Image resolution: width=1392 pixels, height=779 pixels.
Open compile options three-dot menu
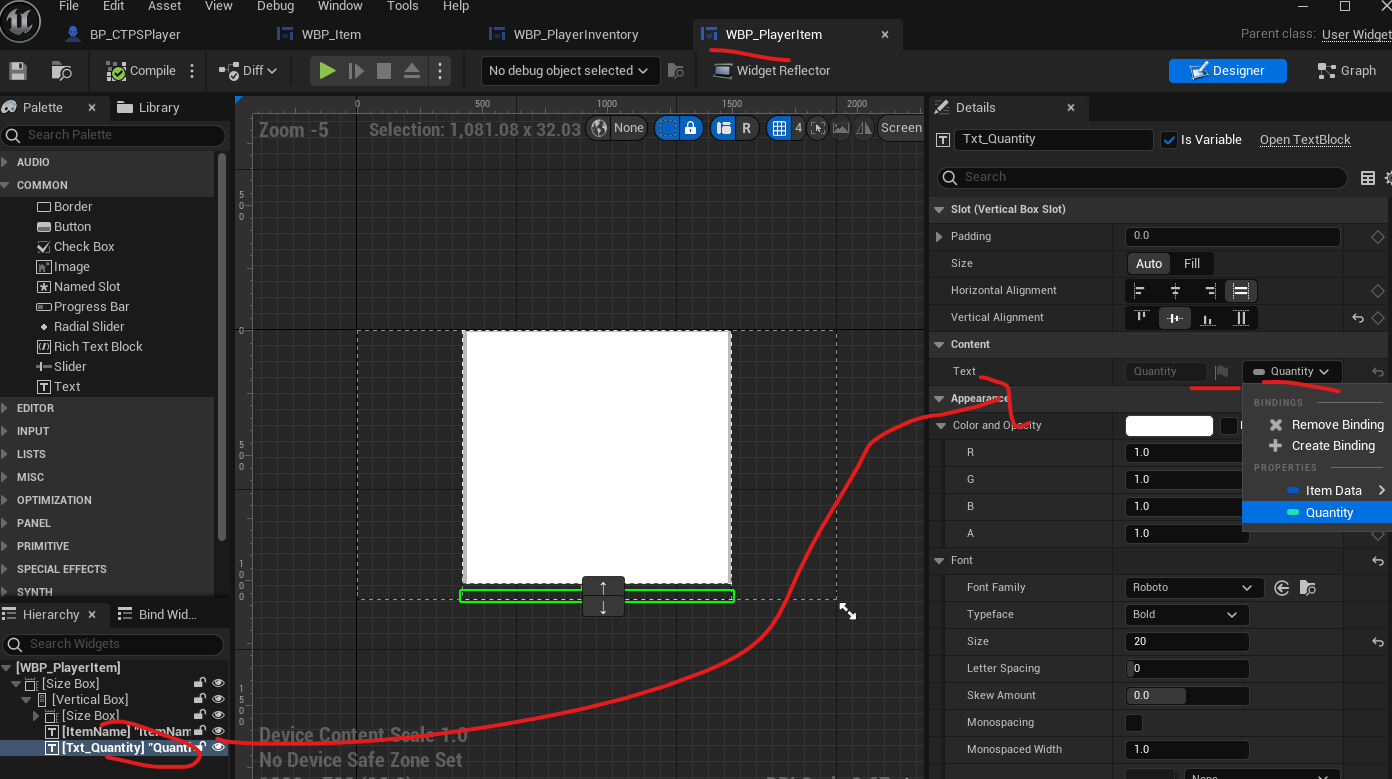pos(192,71)
